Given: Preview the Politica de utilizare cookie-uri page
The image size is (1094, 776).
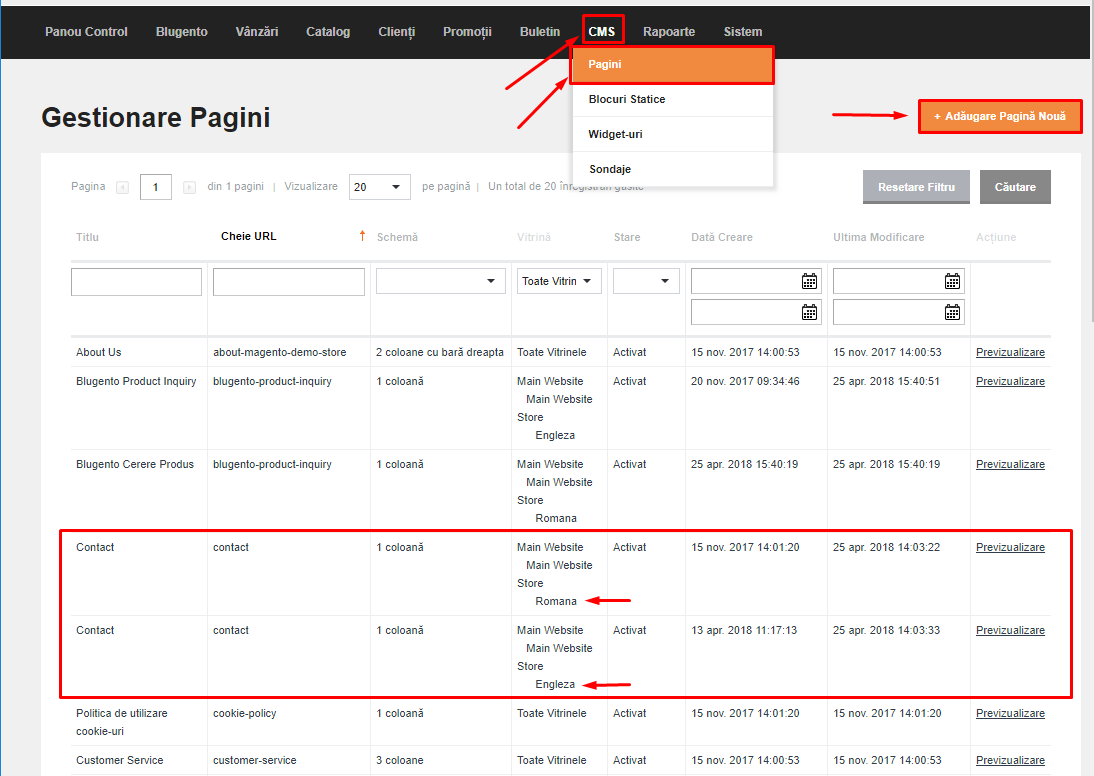Looking at the screenshot, I should click(1010, 713).
